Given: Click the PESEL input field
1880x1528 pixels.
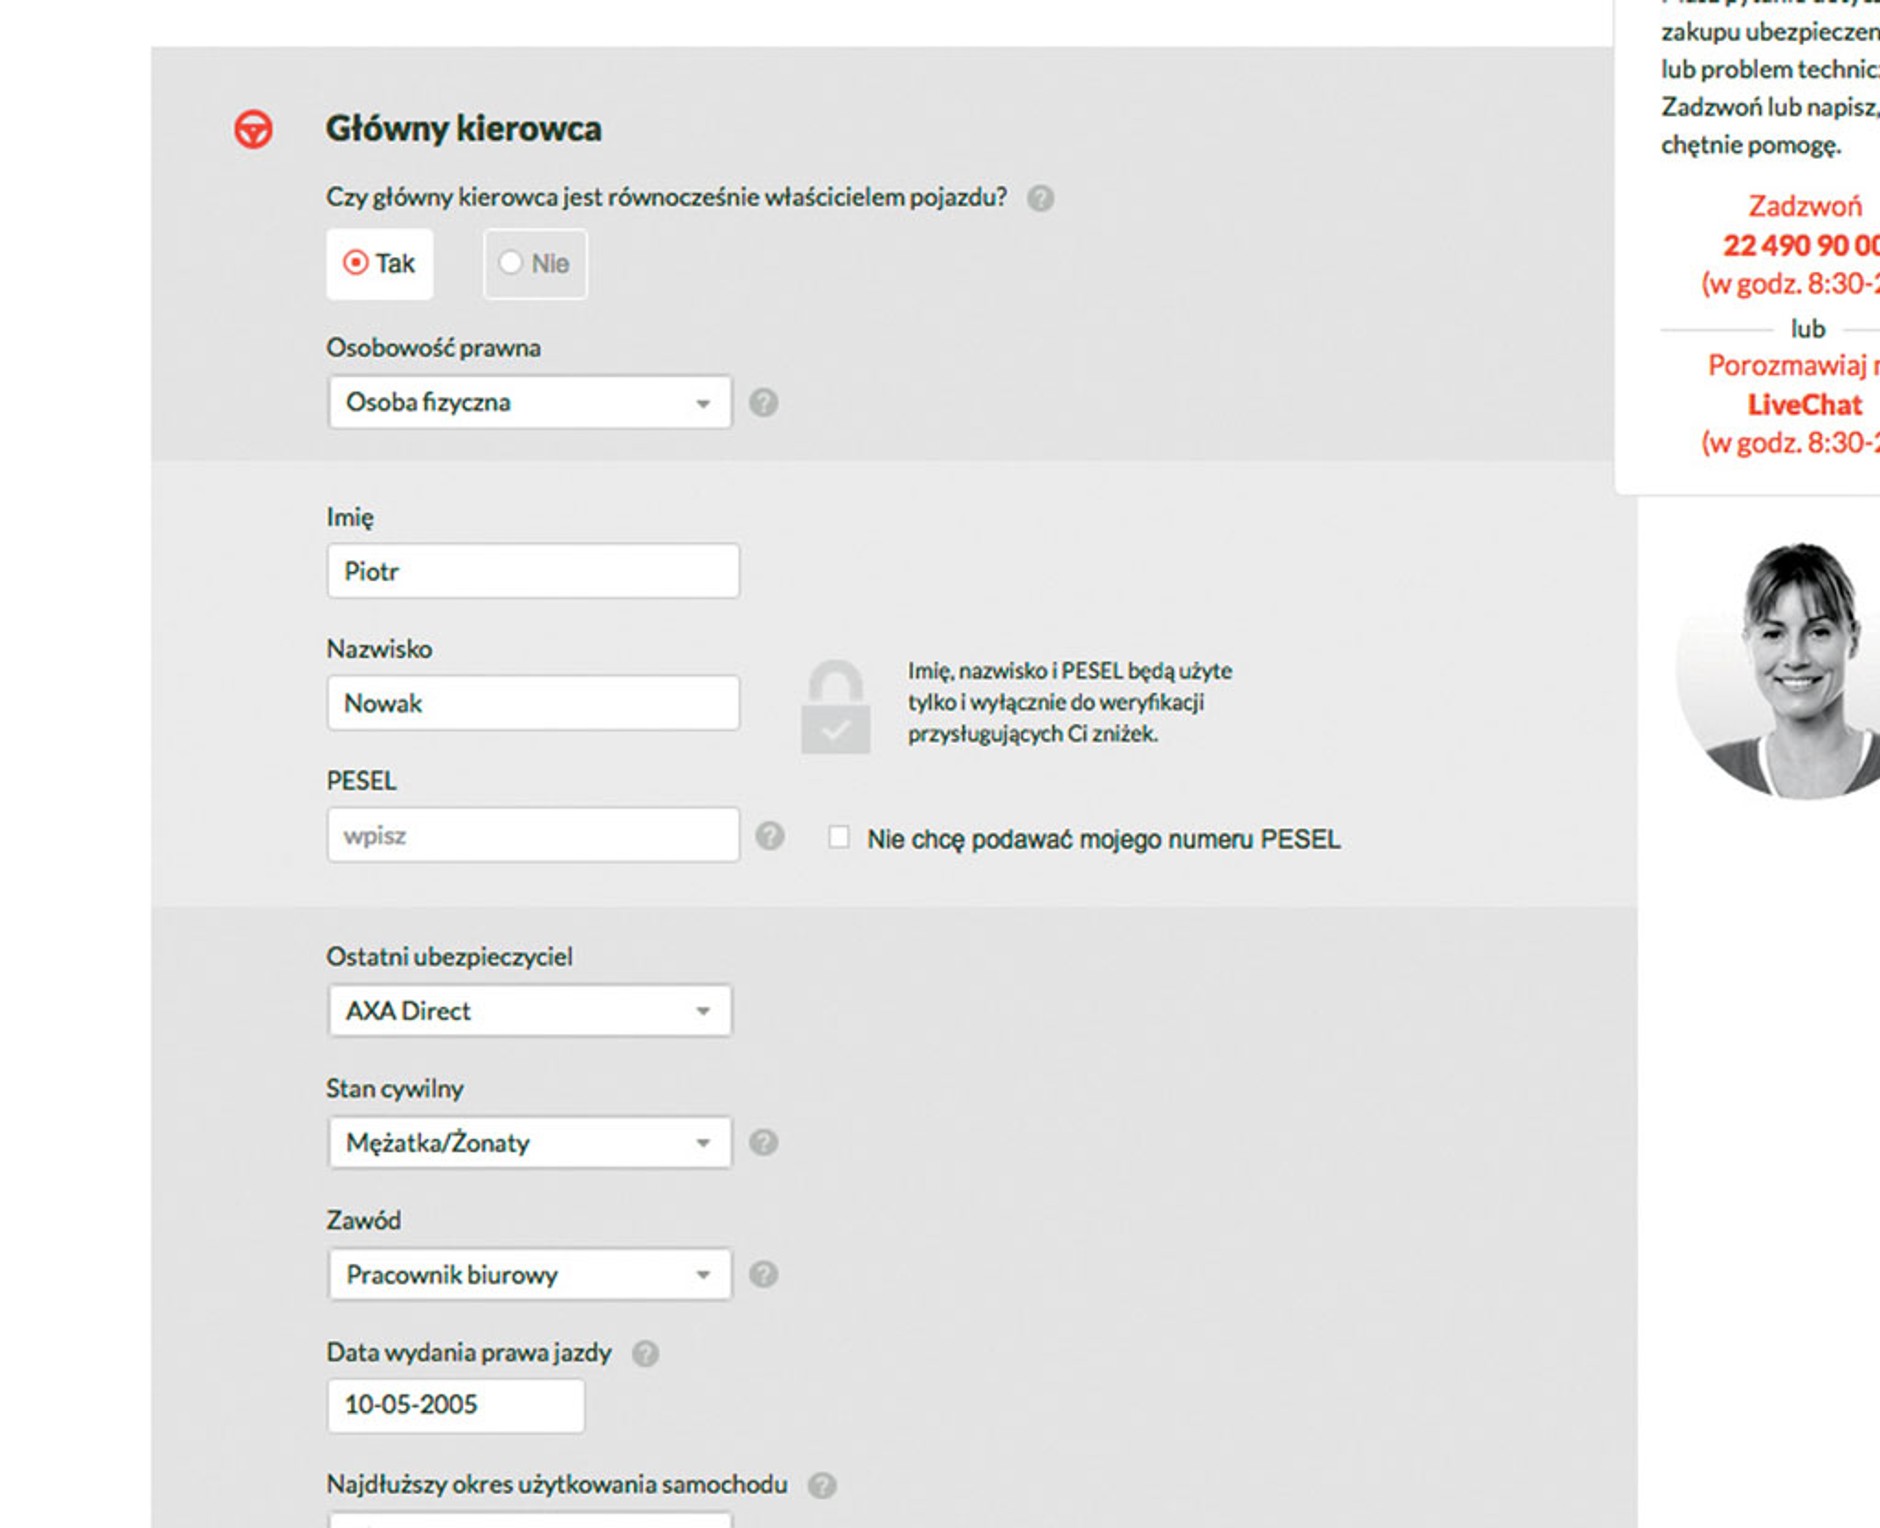Looking at the screenshot, I should pos(532,836).
